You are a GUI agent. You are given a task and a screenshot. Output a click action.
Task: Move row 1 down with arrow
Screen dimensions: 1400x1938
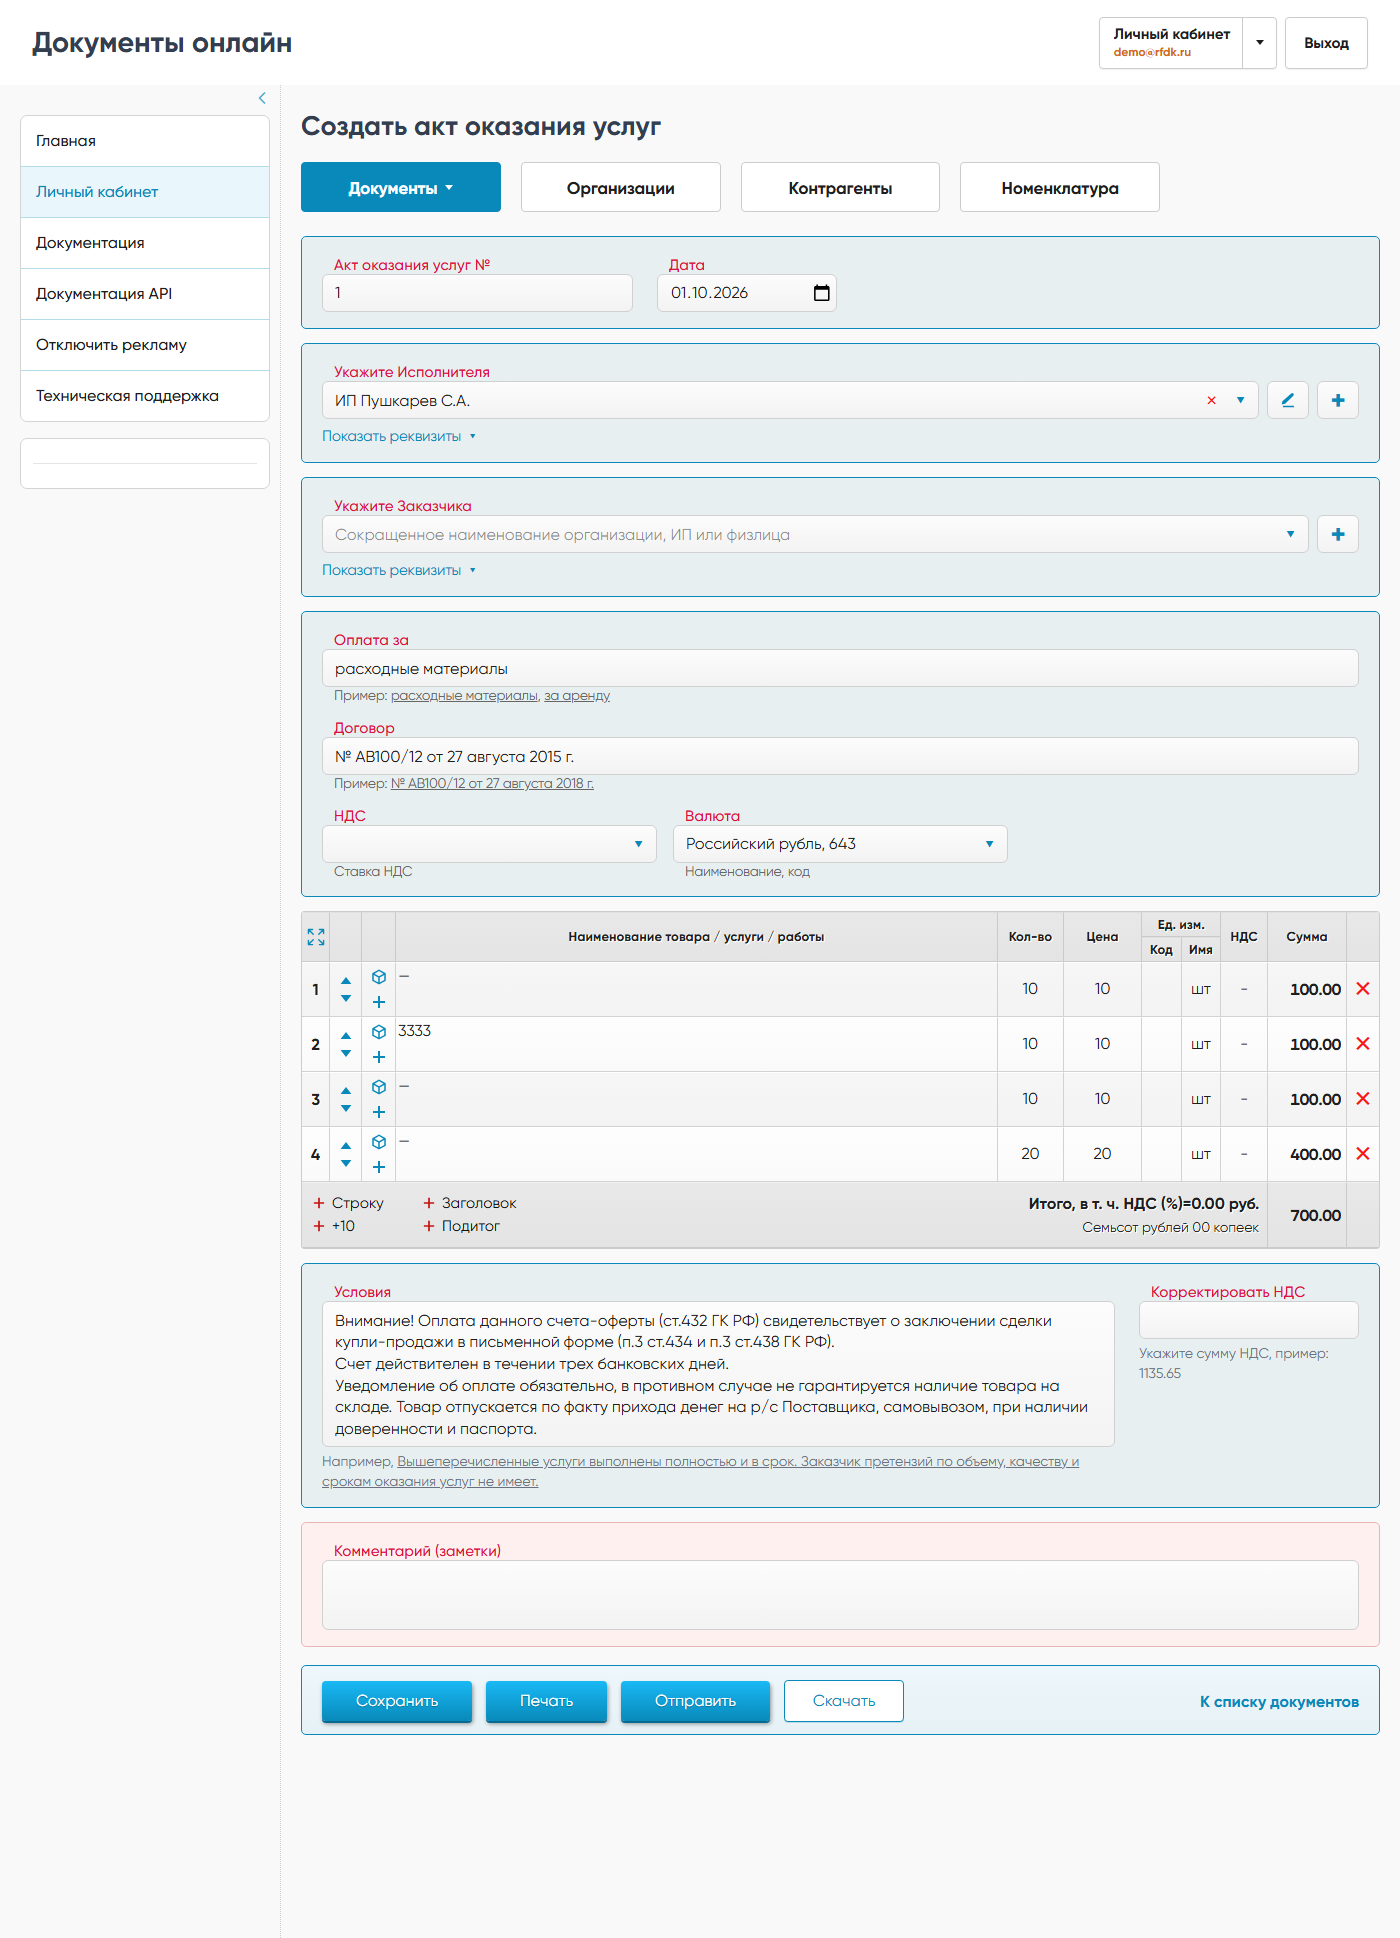(346, 999)
